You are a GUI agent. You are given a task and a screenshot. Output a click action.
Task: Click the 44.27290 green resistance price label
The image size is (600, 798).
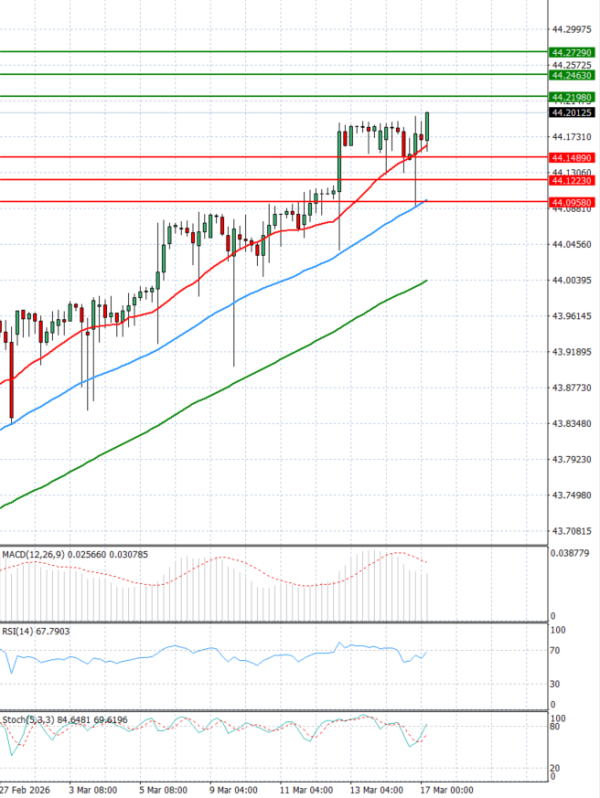point(572,51)
